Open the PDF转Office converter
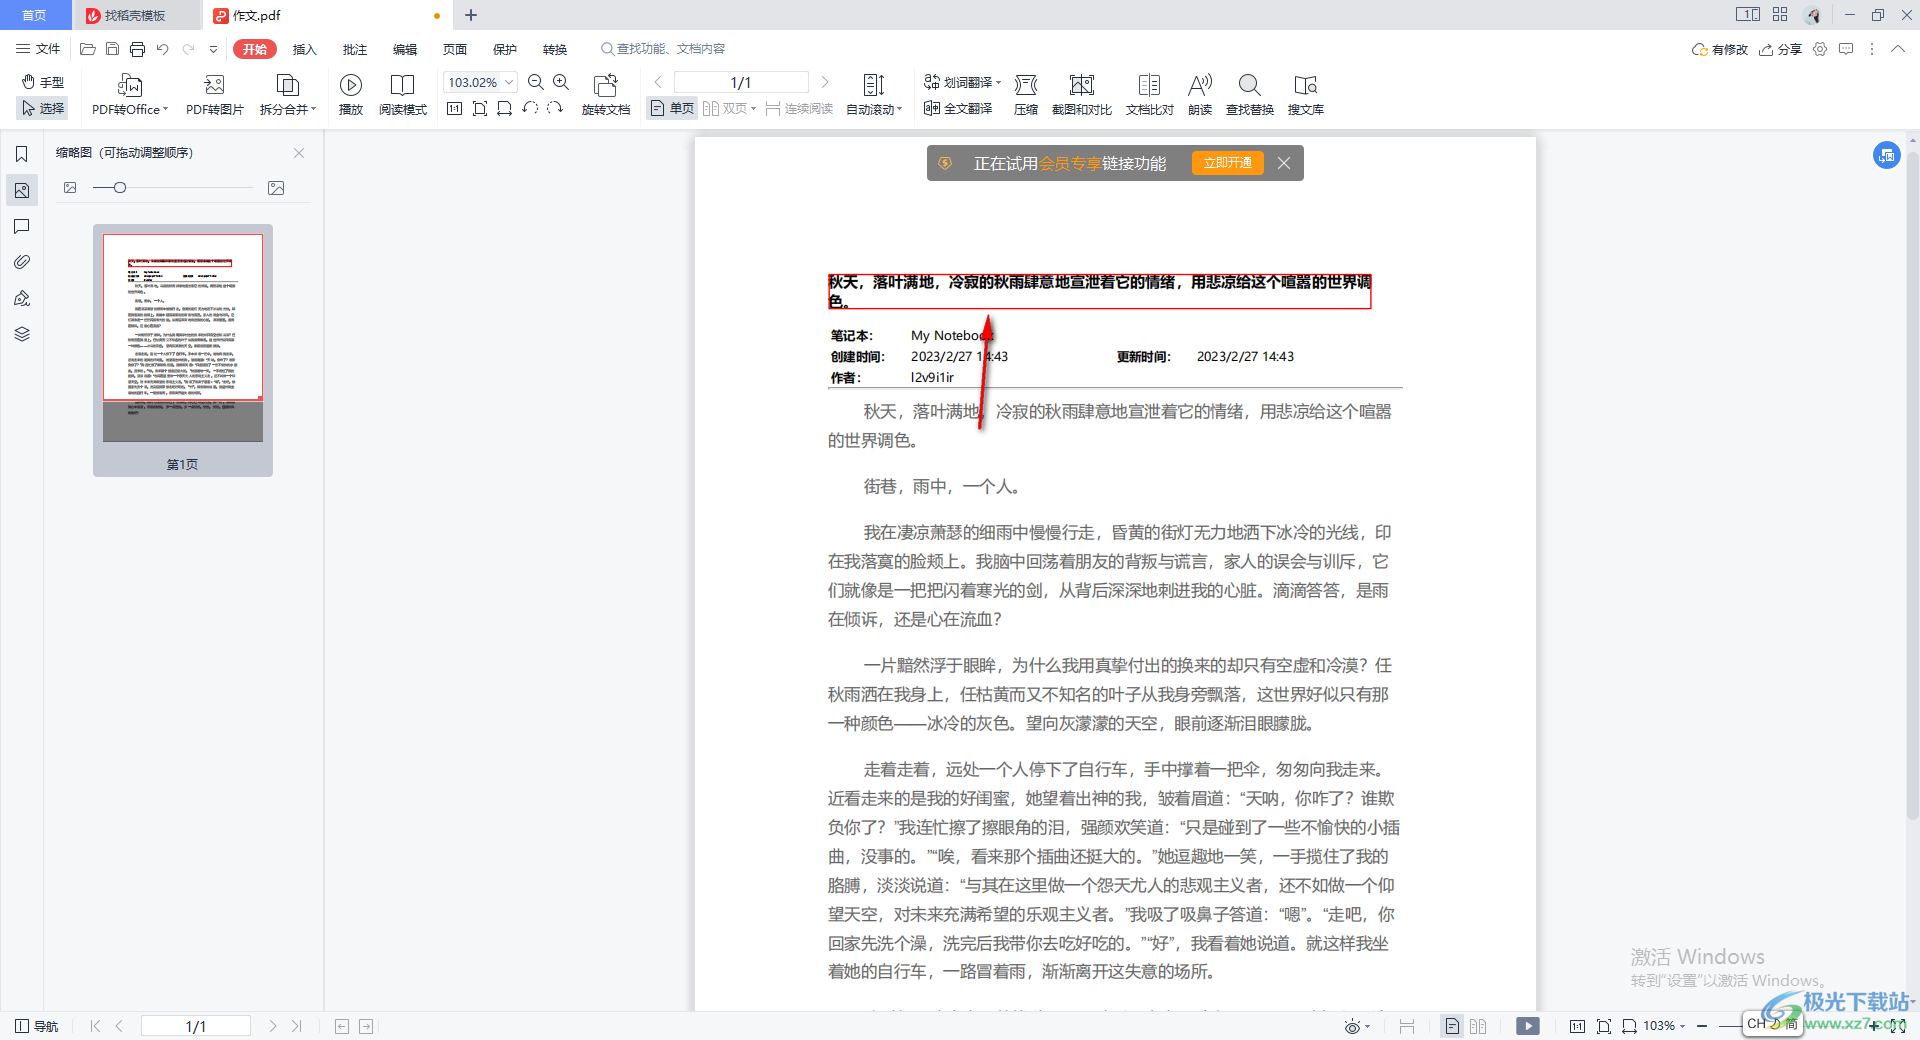 (x=130, y=95)
